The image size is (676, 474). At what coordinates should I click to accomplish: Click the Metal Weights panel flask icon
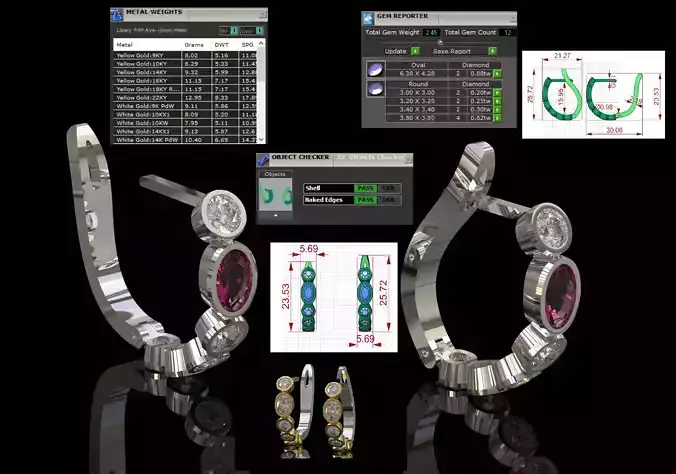coord(117,15)
